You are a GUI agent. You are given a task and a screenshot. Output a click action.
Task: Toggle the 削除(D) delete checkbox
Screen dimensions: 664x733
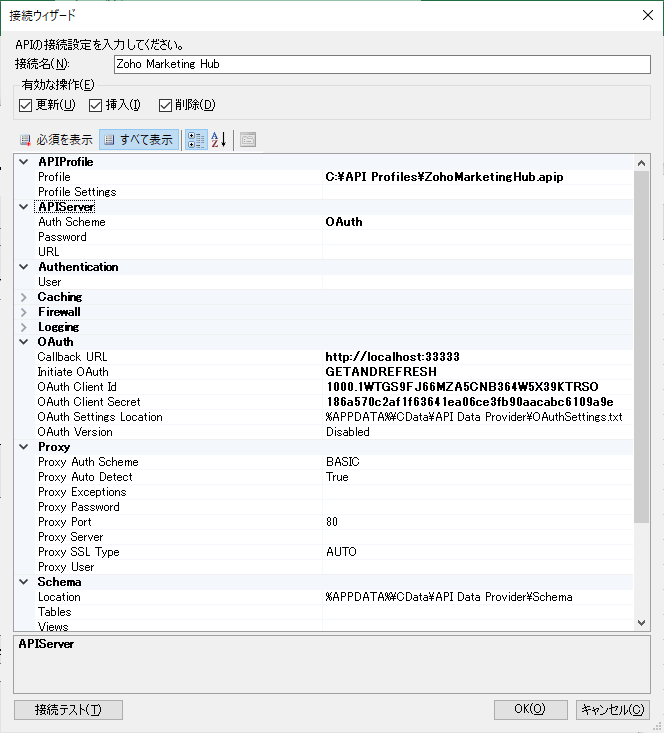pos(165,105)
